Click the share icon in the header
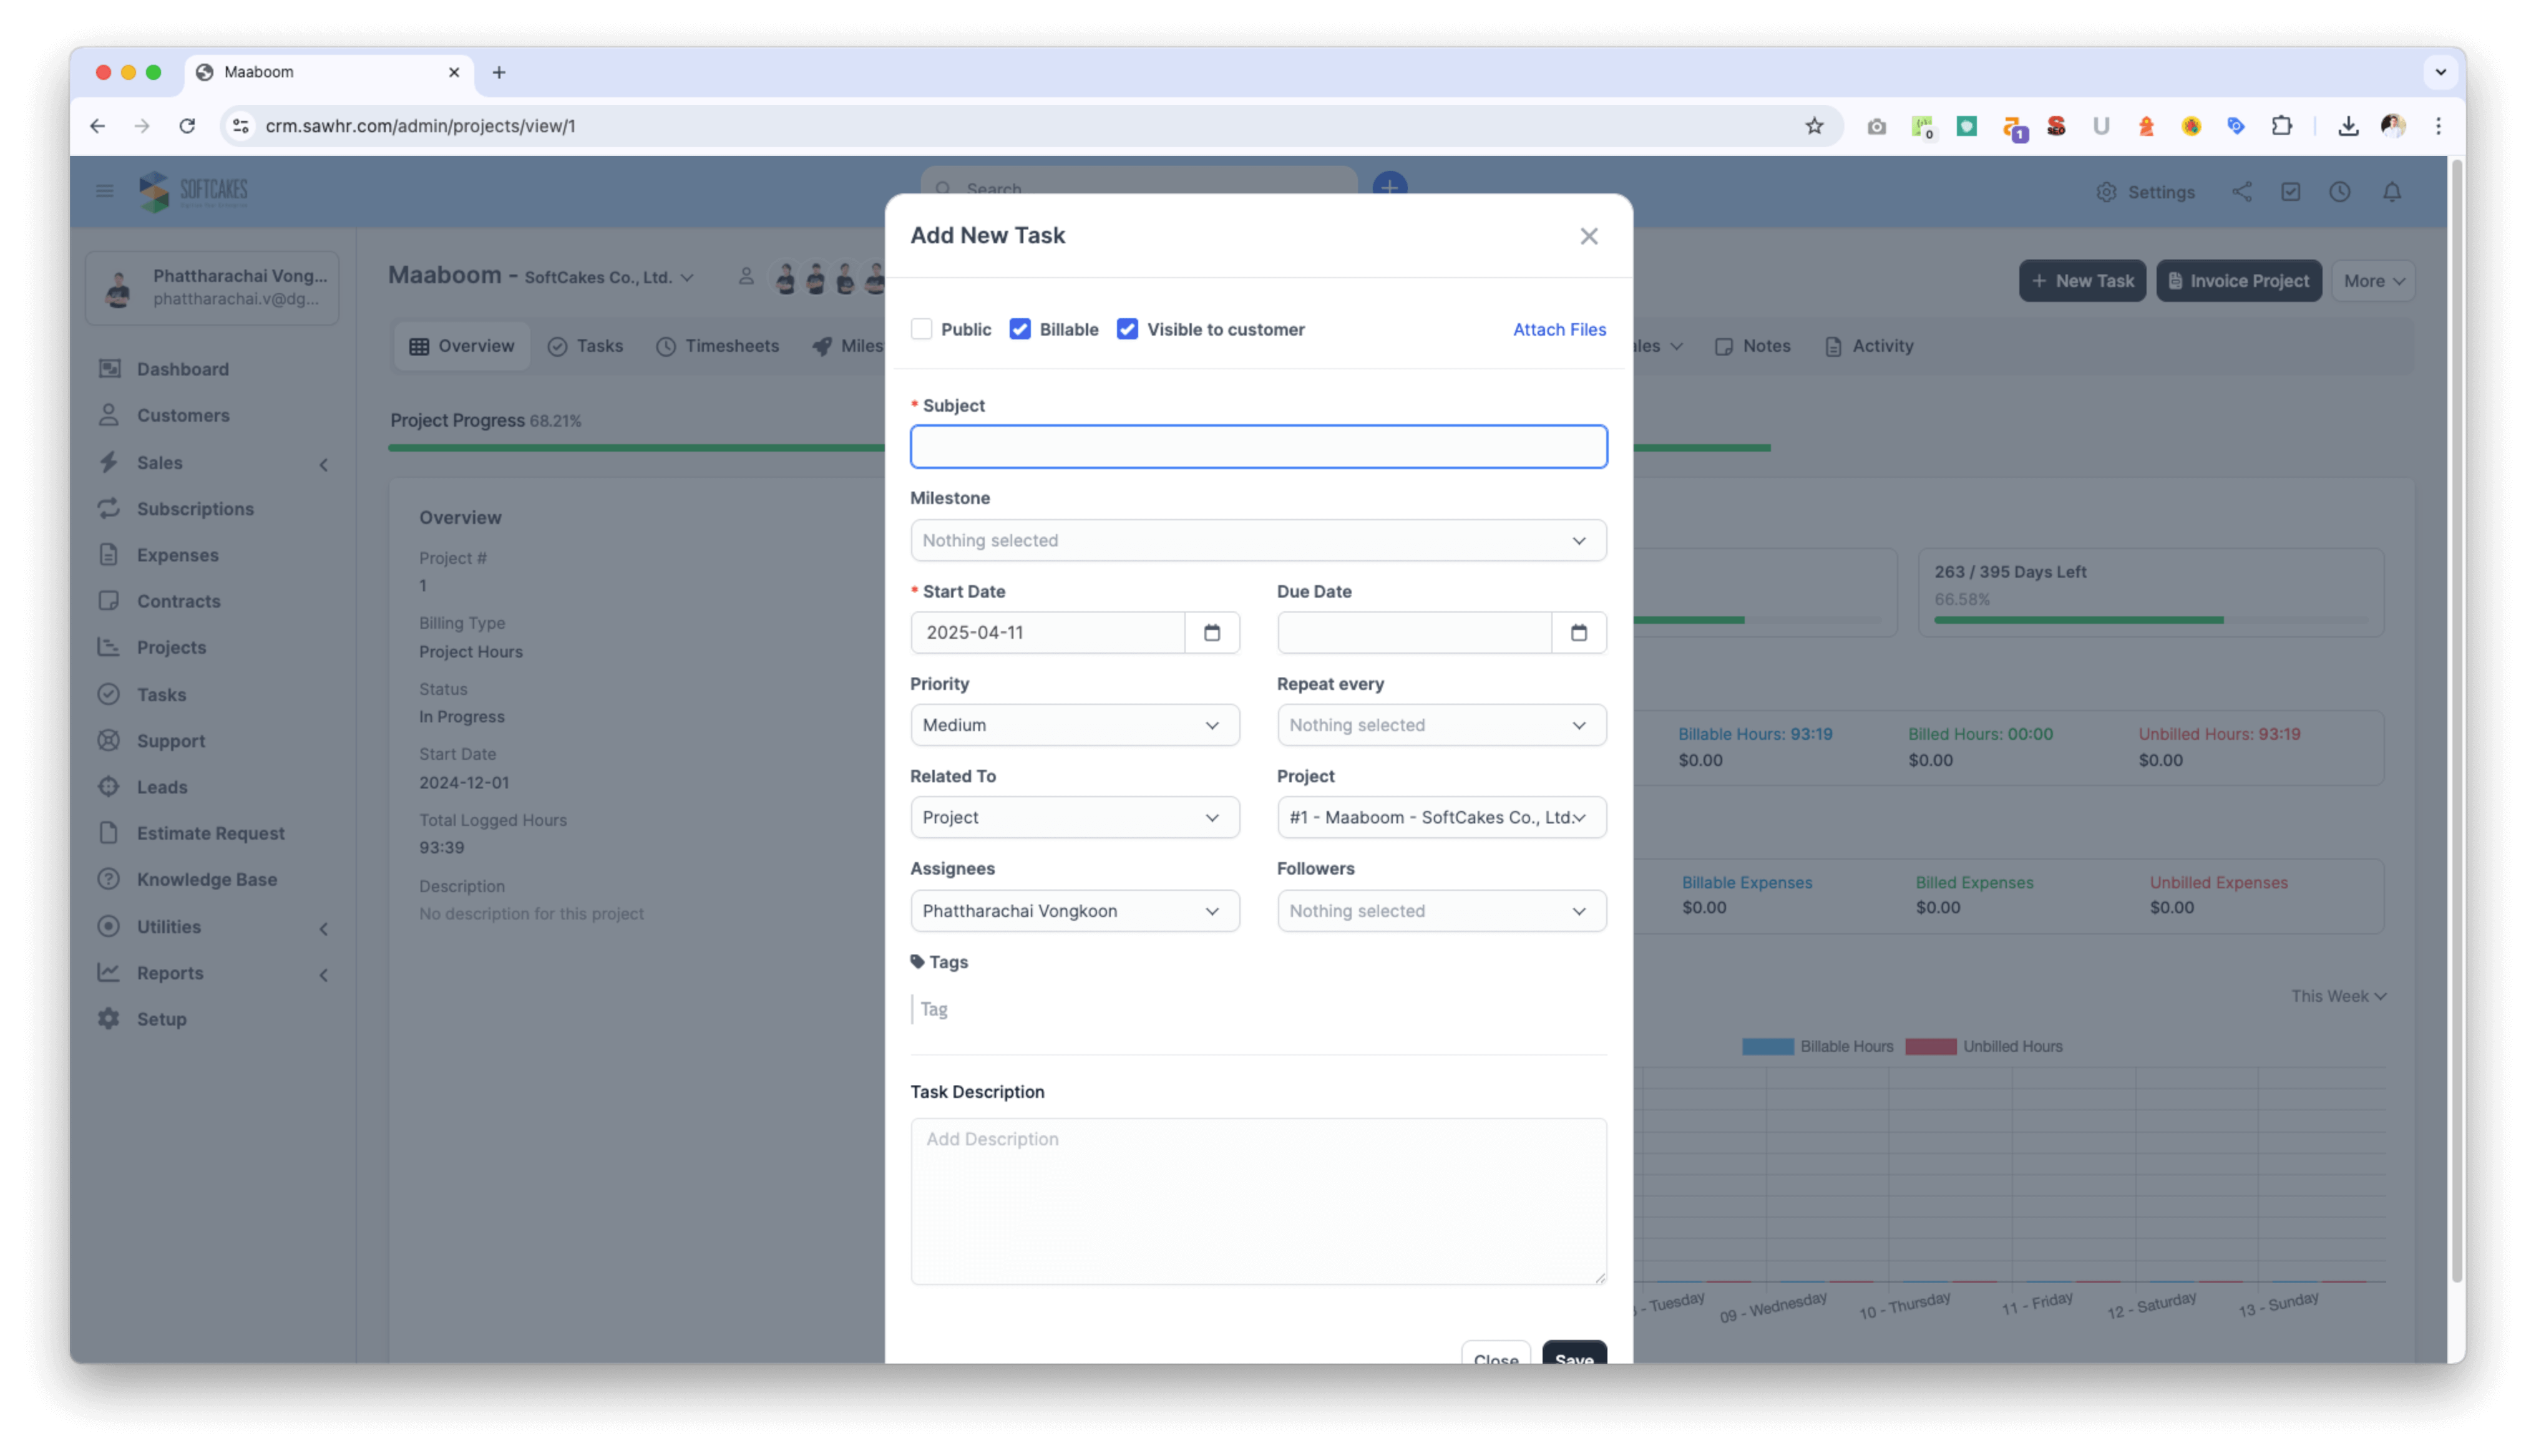This screenshot has width=2536, height=1456. [2241, 191]
